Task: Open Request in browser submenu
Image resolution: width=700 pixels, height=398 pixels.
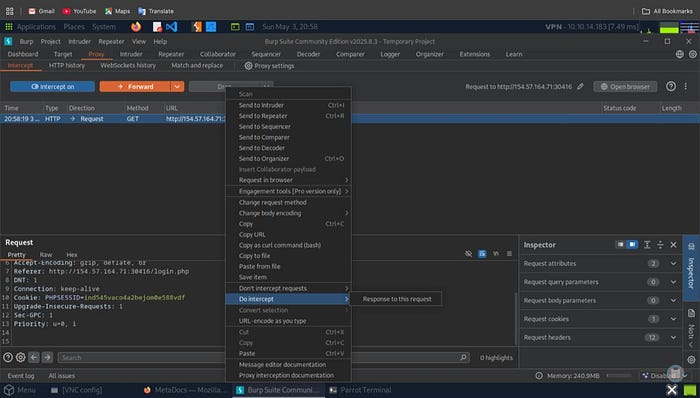Action: pyautogui.click(x=288, y=180)
